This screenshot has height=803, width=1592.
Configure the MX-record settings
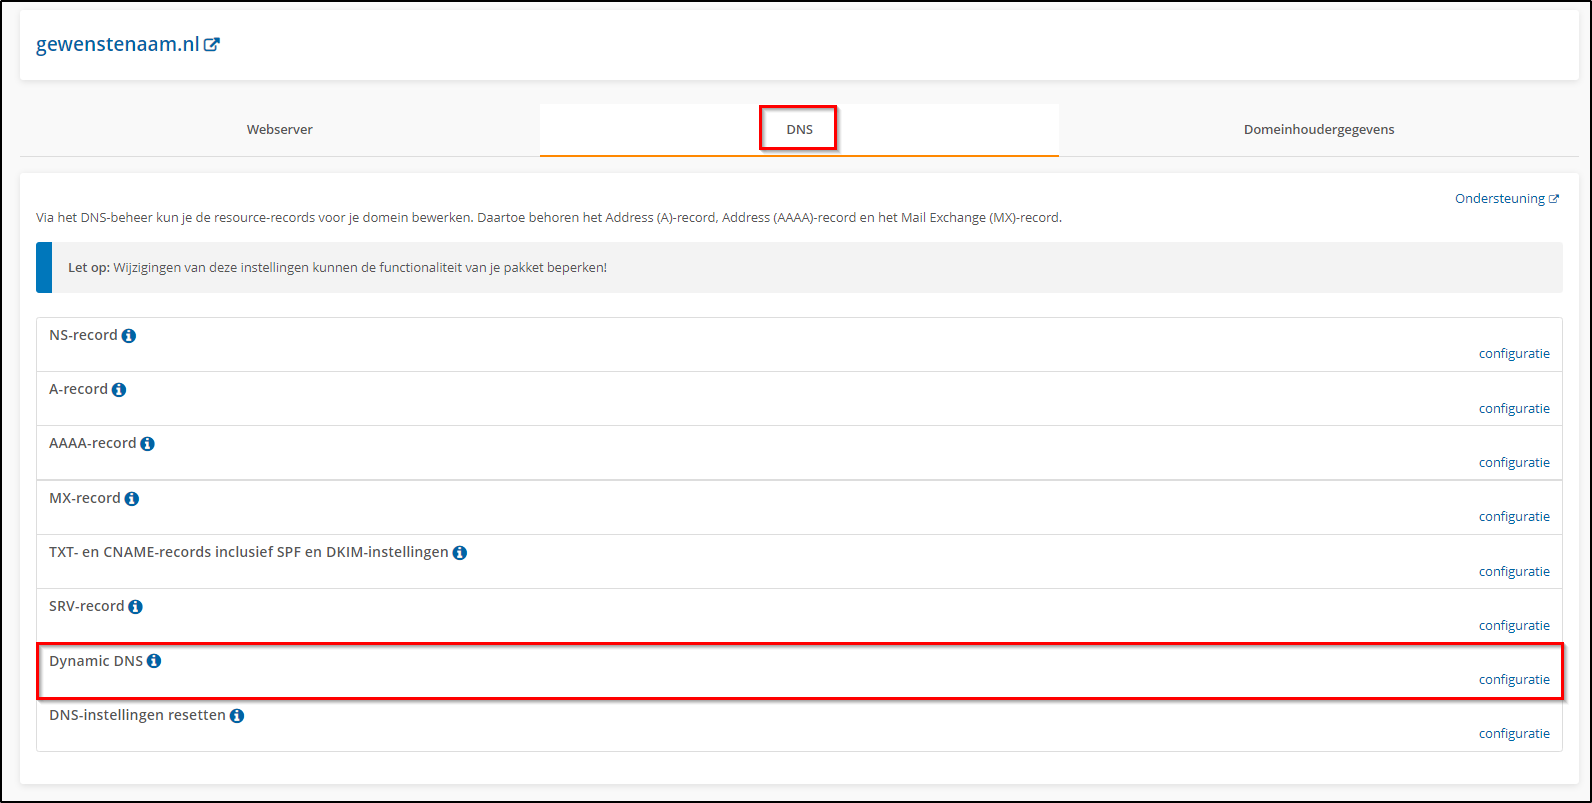1514,517
